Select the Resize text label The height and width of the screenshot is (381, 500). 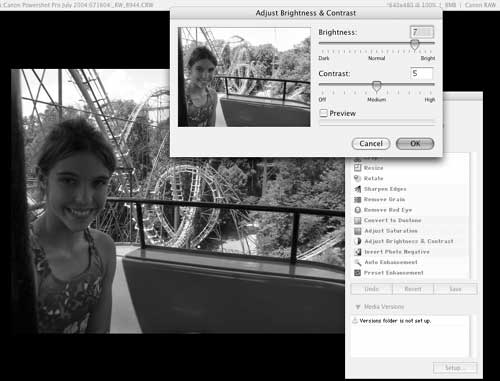point(373,168)
